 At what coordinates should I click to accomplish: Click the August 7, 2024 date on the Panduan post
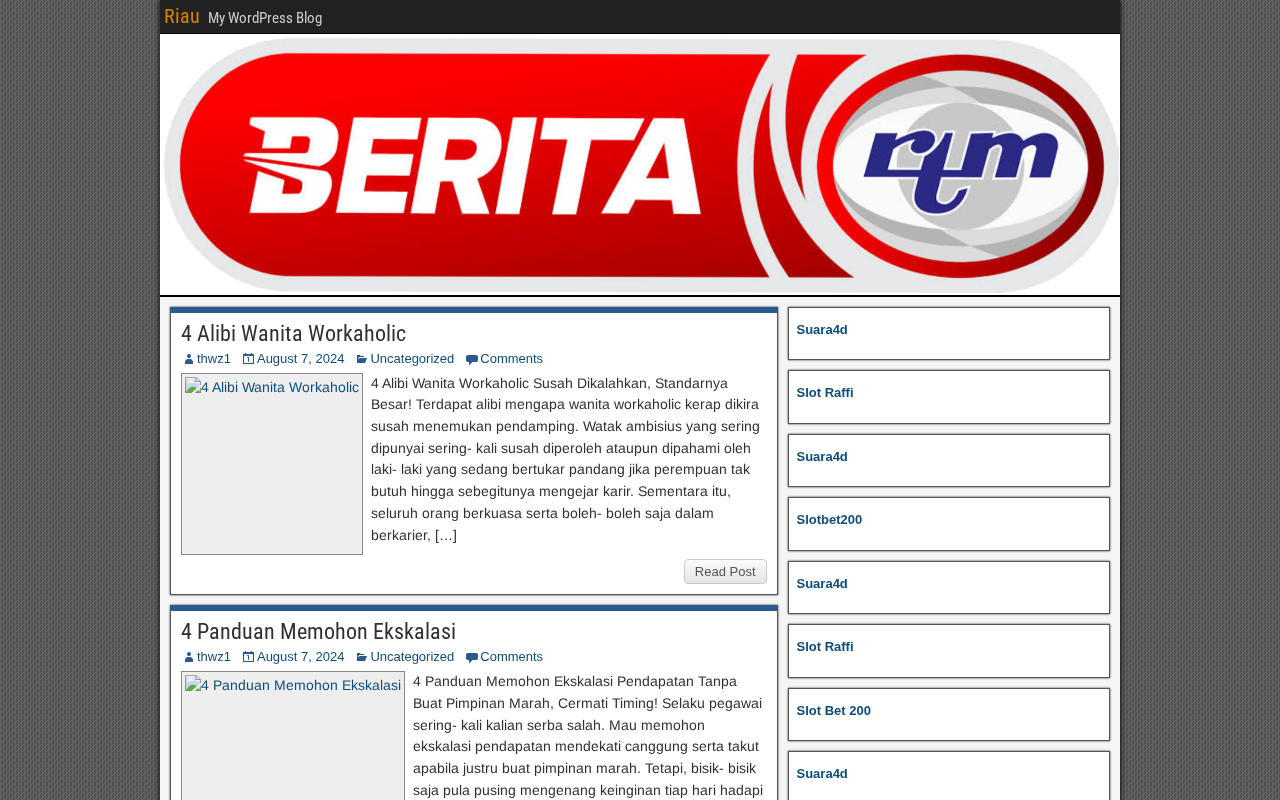click(301, 657)
